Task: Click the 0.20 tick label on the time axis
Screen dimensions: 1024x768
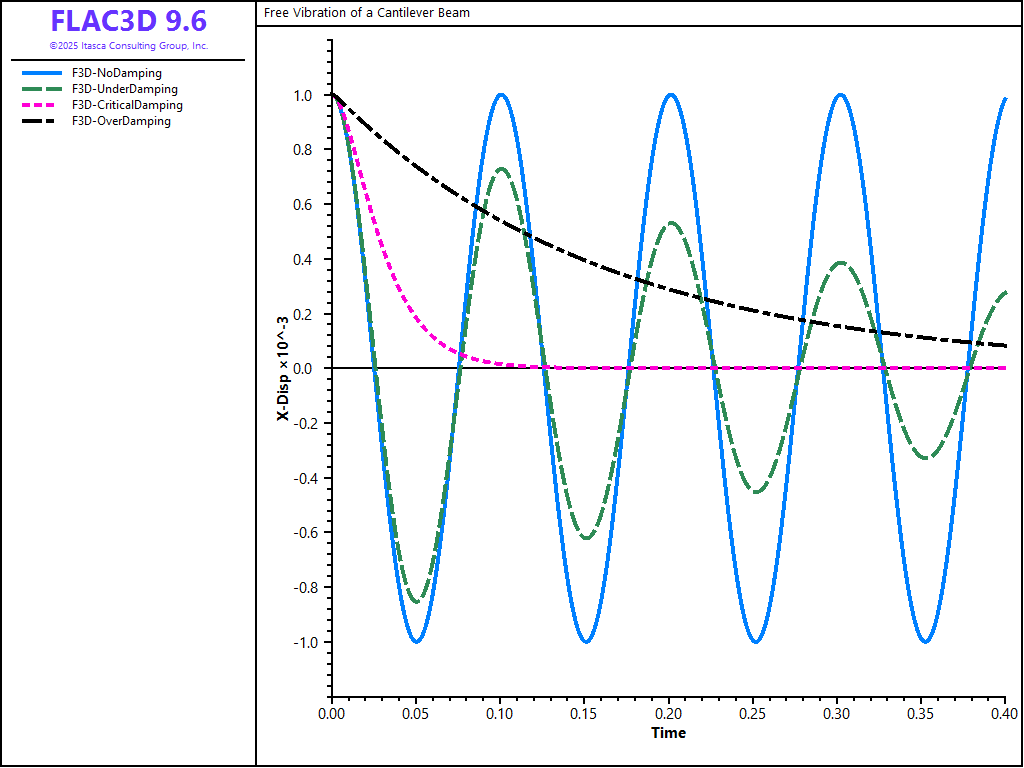Action: [x=668, y=714]
